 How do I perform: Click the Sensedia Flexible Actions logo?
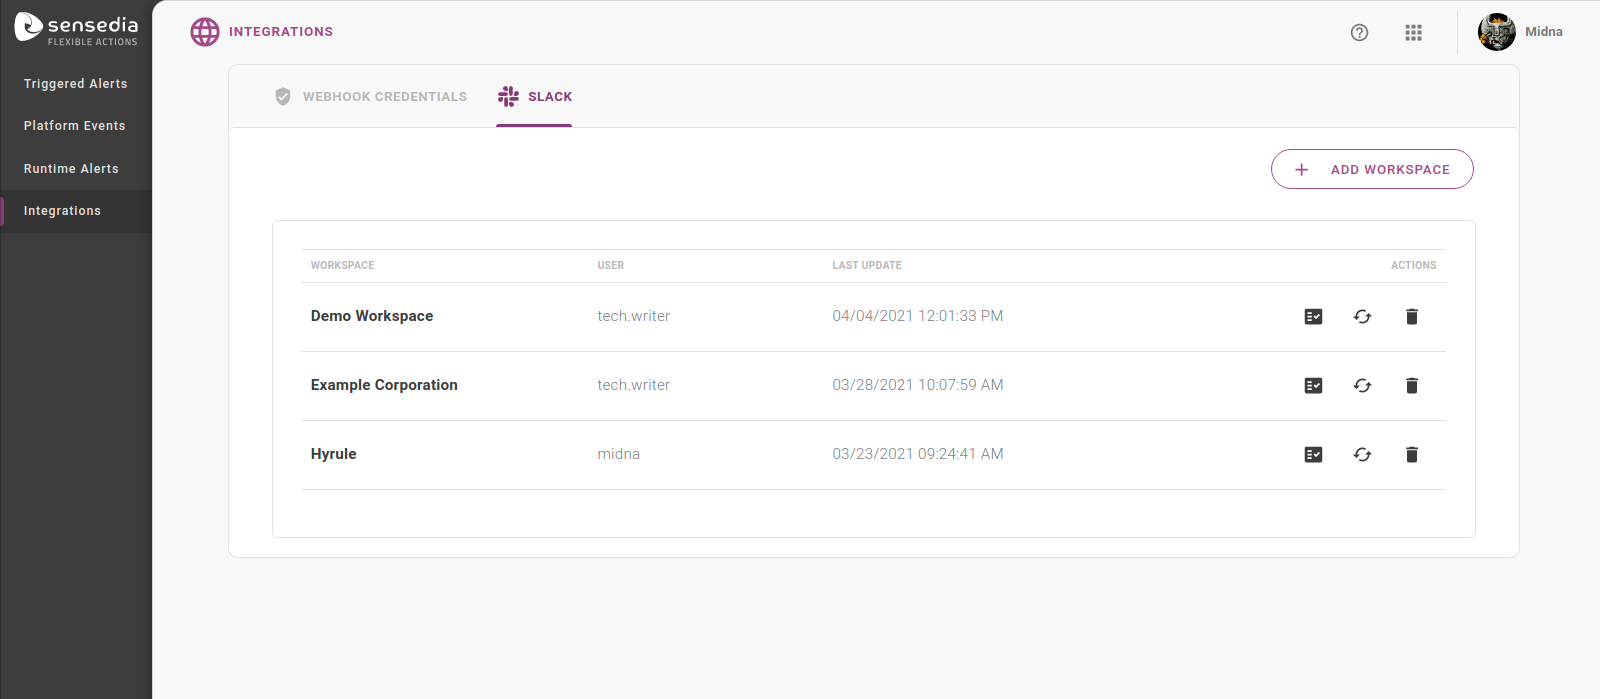[76, 29]
